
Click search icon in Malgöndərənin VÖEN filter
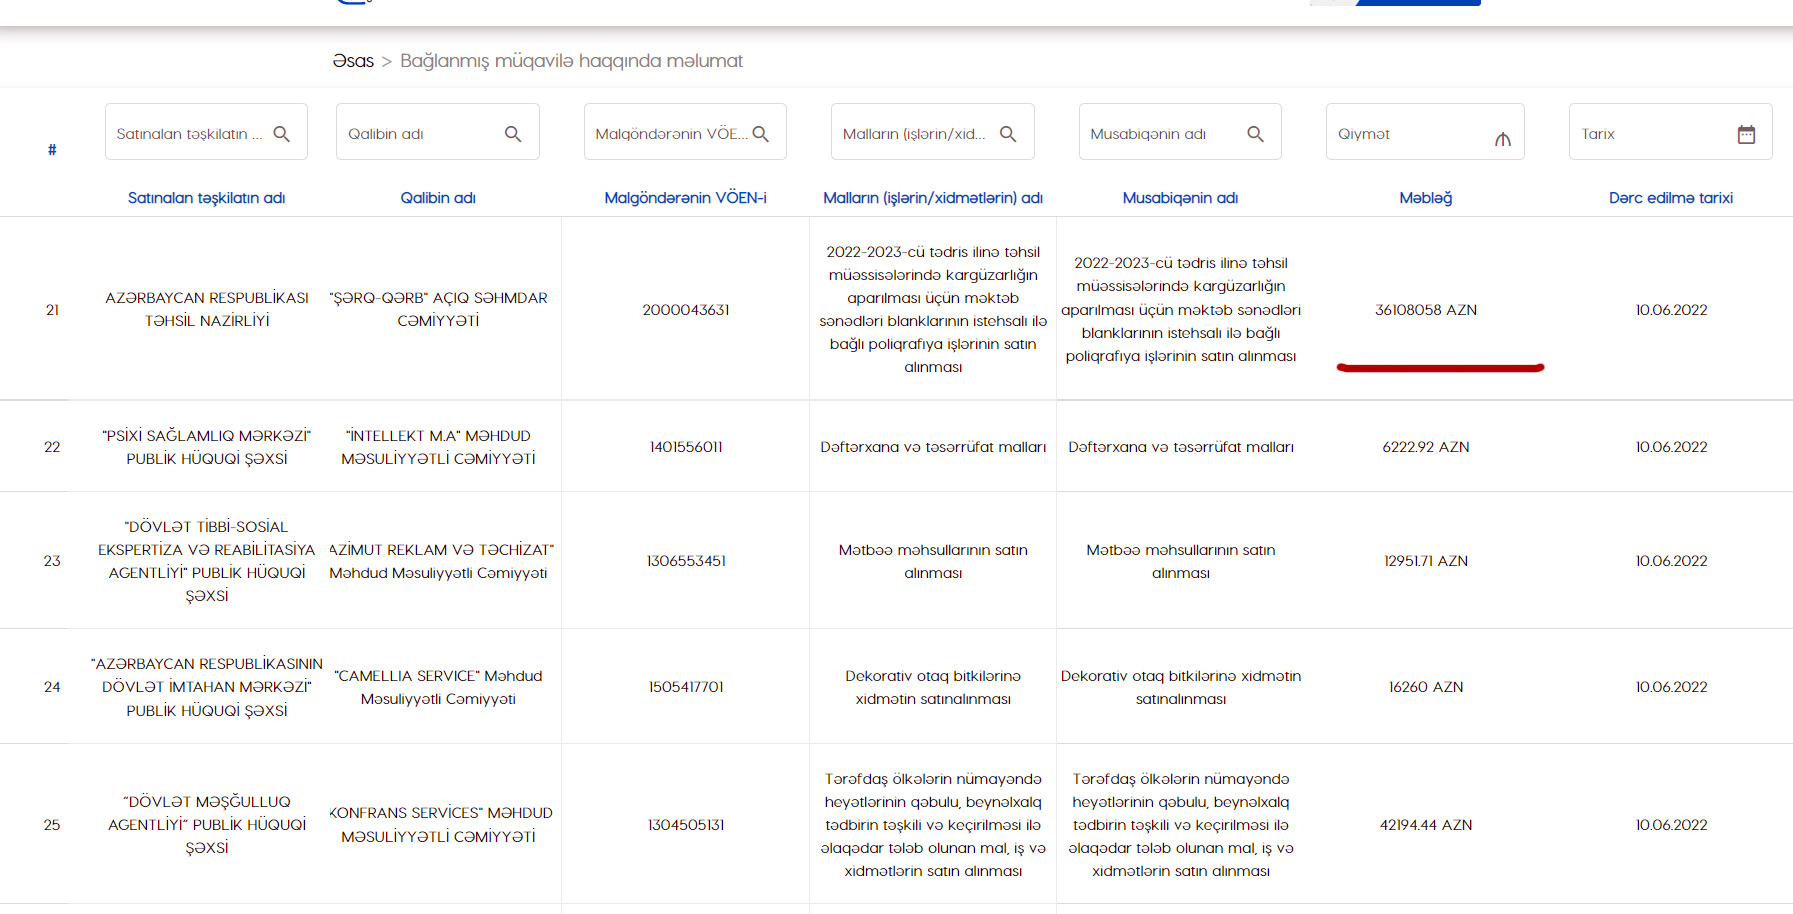[x=761, y=134]
